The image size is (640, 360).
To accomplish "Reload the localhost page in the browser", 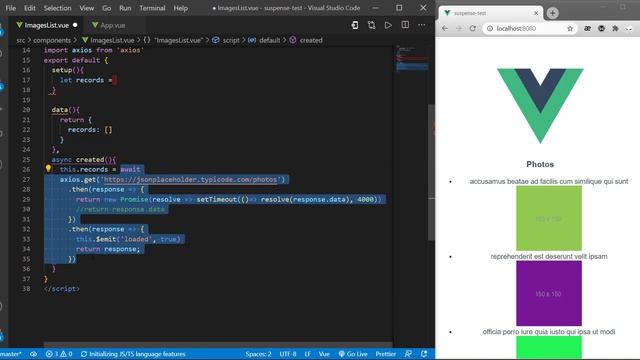I will [x=473, y=29].
